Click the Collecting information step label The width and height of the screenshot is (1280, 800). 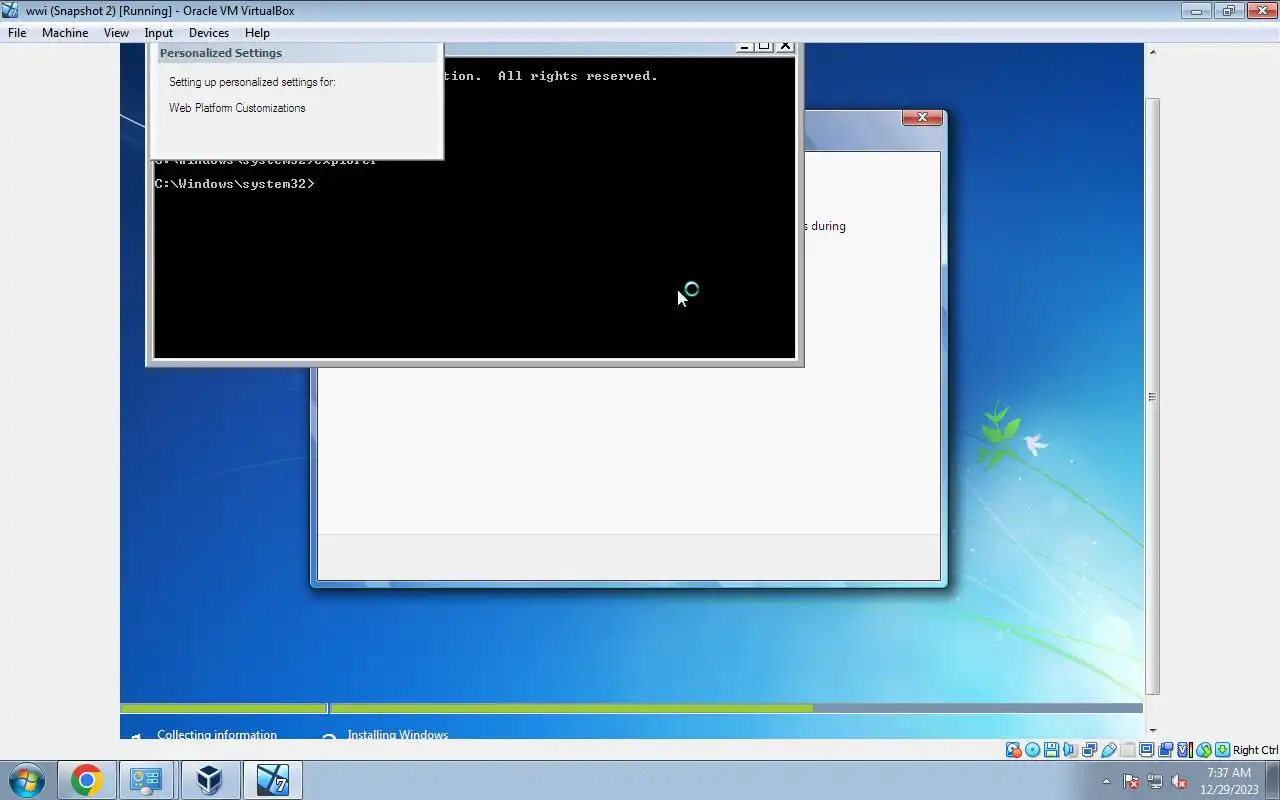tap(217, 734)
